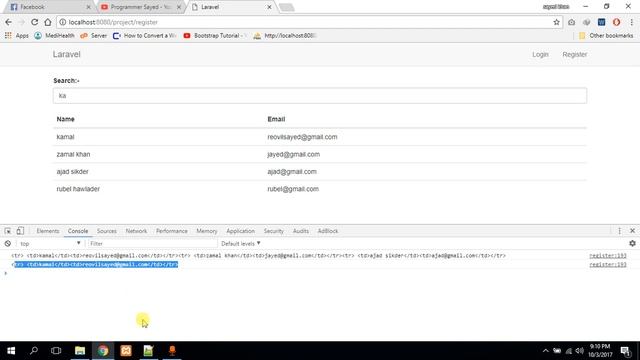Open Task View on the taskbar
This screenshot has width=640, height=360.
coord(56,351)
